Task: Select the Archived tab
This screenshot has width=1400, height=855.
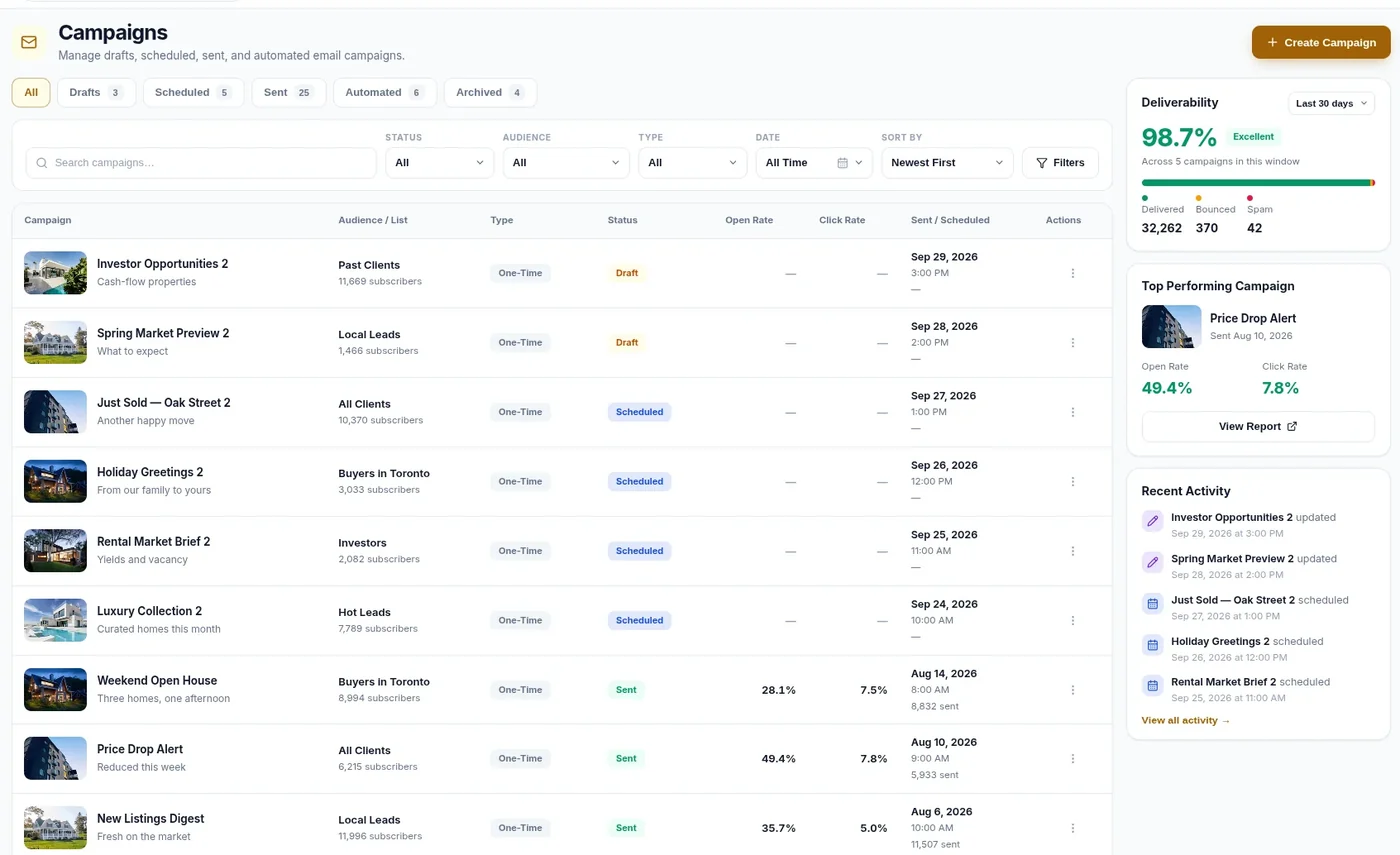Action: (x=490, y=93)
